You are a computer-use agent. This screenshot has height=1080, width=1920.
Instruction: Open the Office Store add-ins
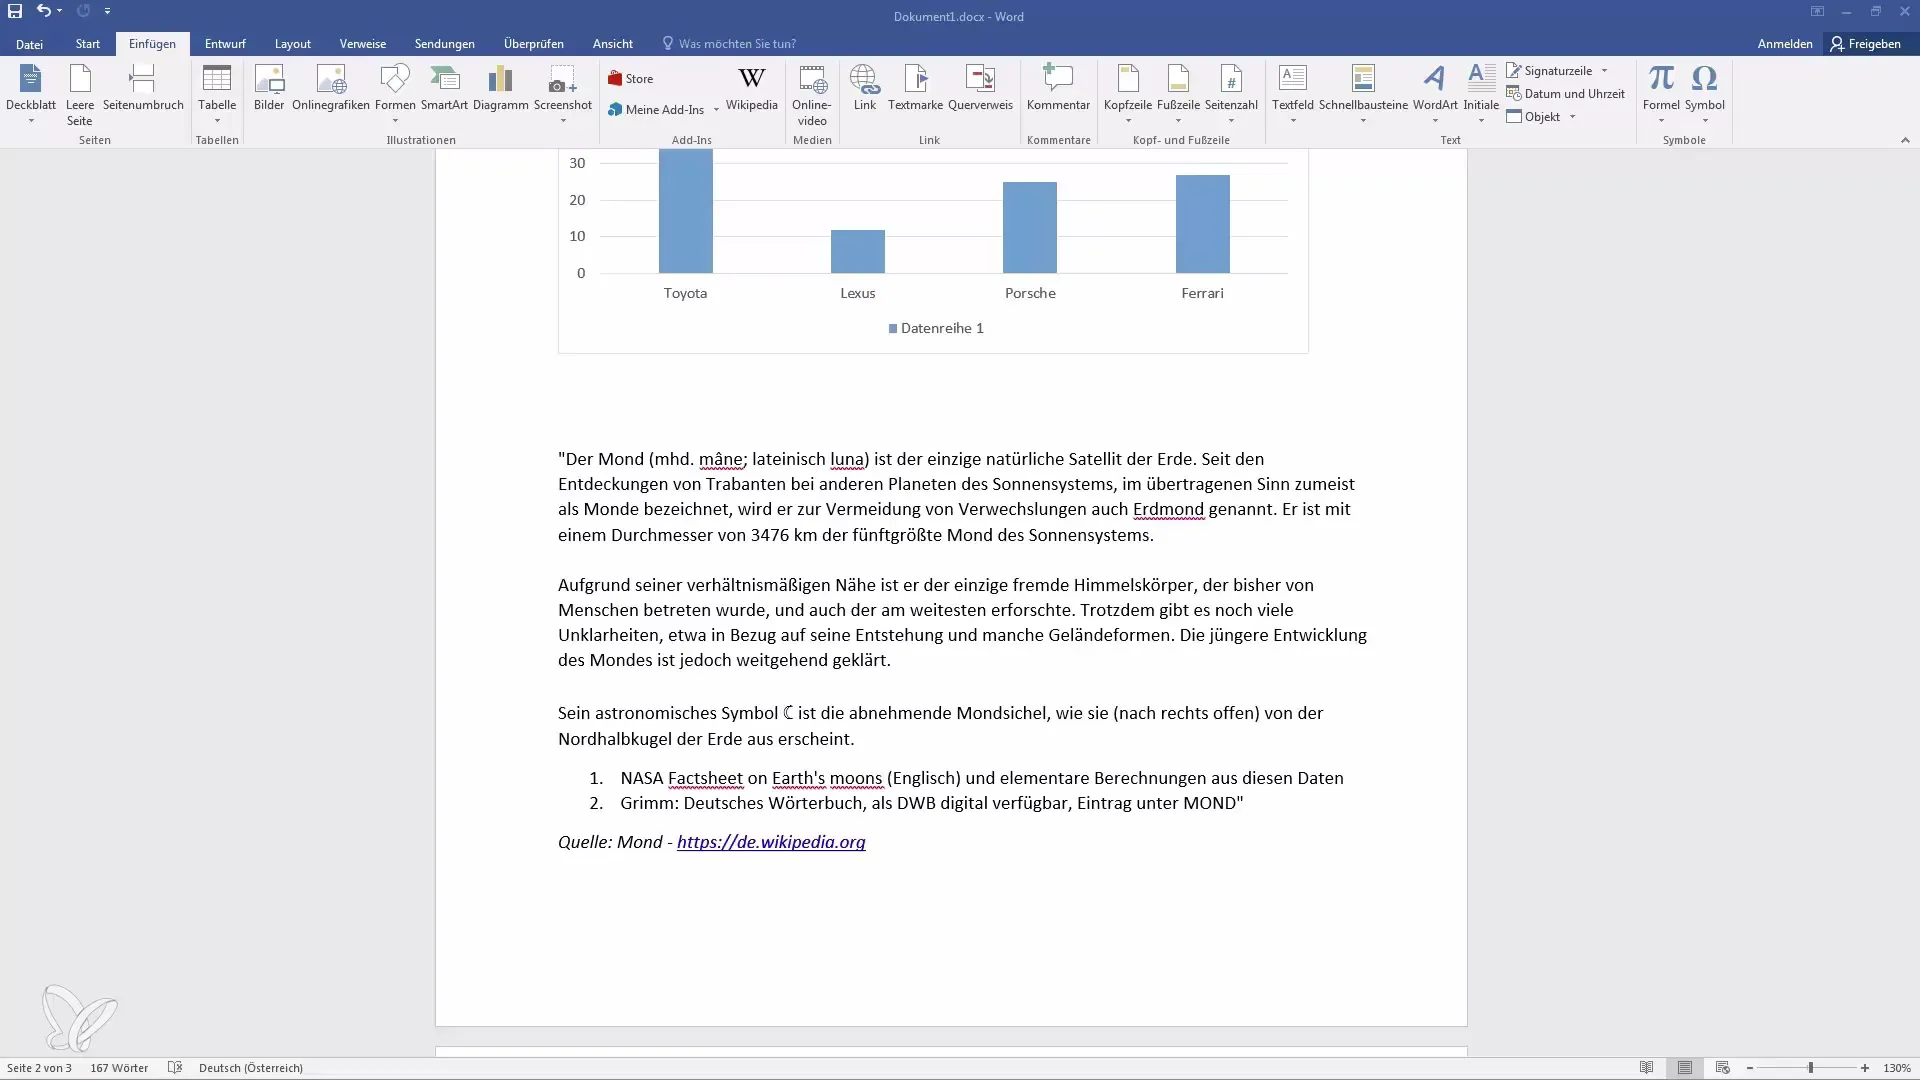coord(631,79)
